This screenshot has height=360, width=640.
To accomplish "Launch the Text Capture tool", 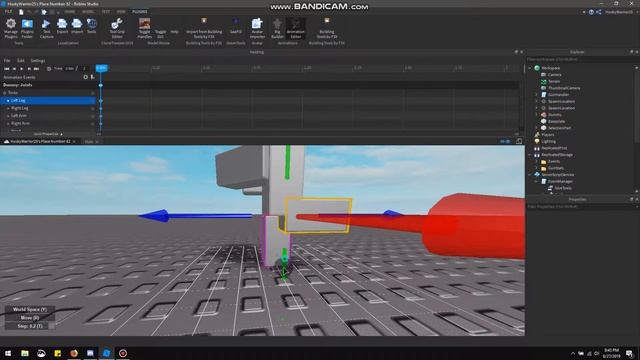I will [x=47, y=28].
